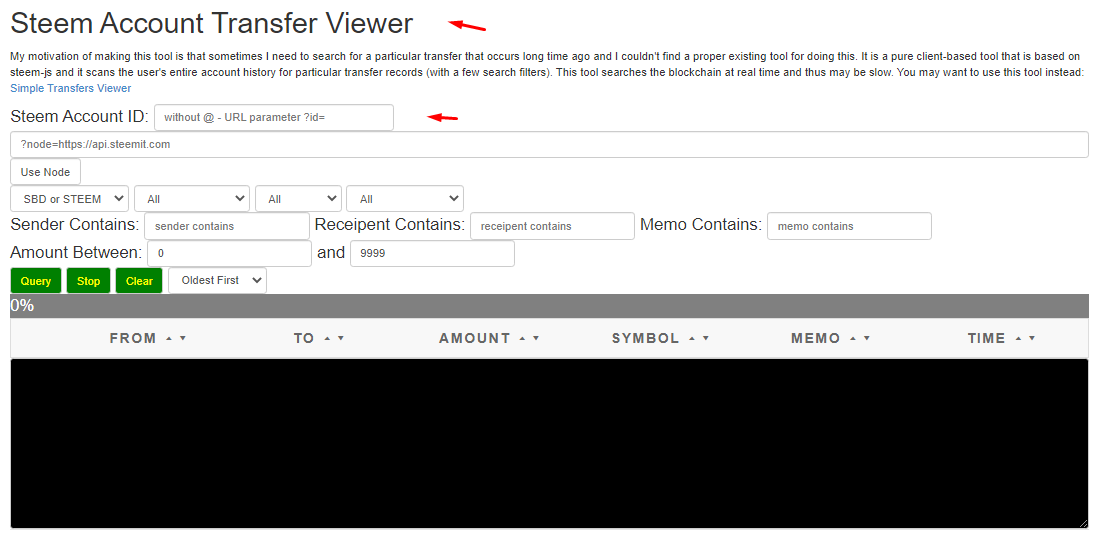Open the SBD or STEEM dropdown
Image resolution: width=1110 pixels, height=540 pixels.
tap(69, 199)
